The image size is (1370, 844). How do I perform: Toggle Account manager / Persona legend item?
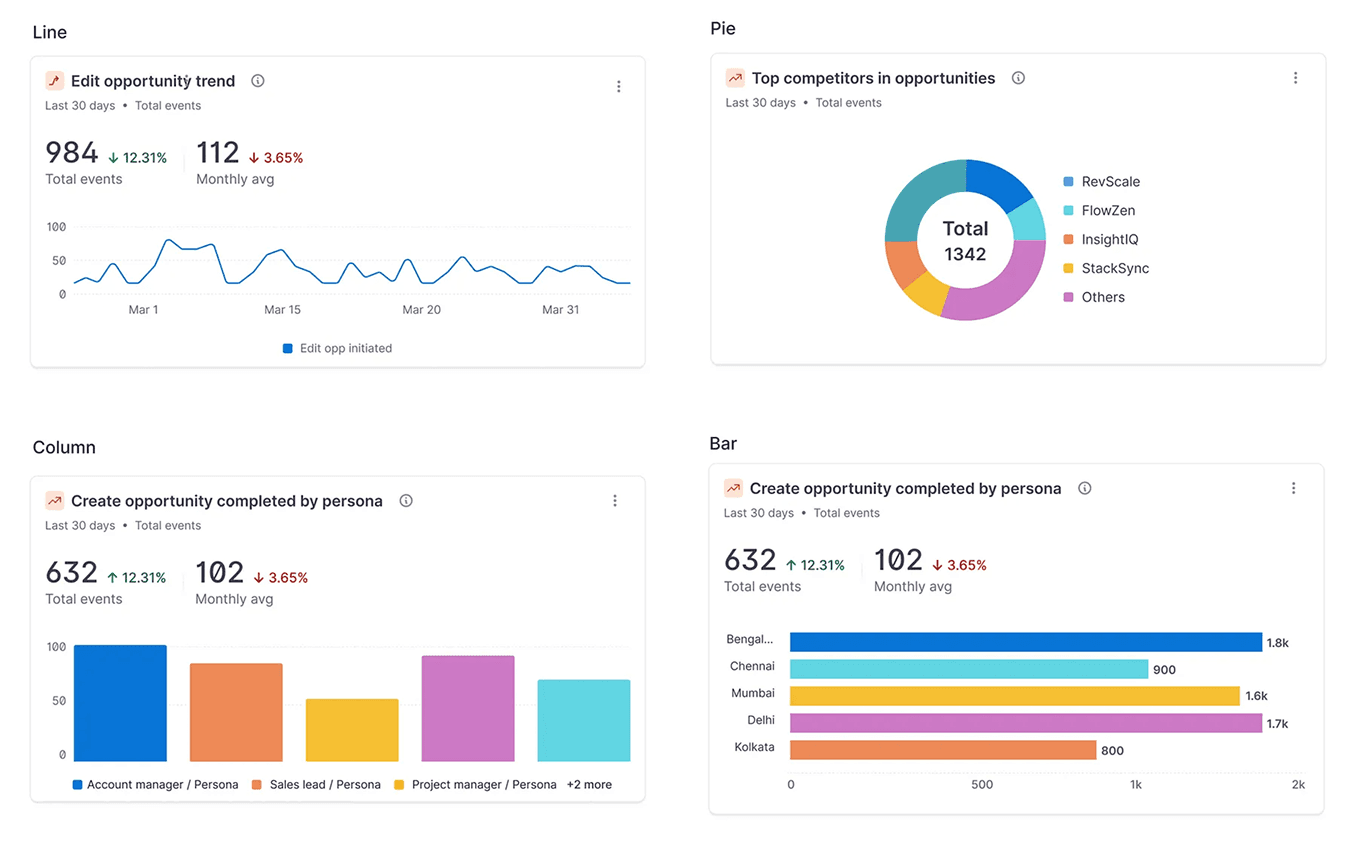[x=155, y=785]
